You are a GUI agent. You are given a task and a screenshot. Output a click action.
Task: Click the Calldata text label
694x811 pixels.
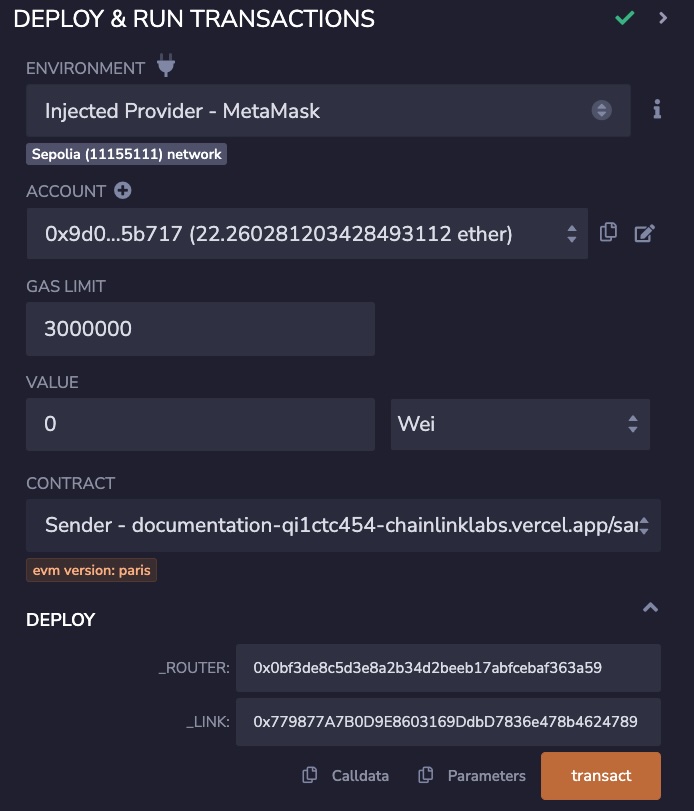coord(360,776)
